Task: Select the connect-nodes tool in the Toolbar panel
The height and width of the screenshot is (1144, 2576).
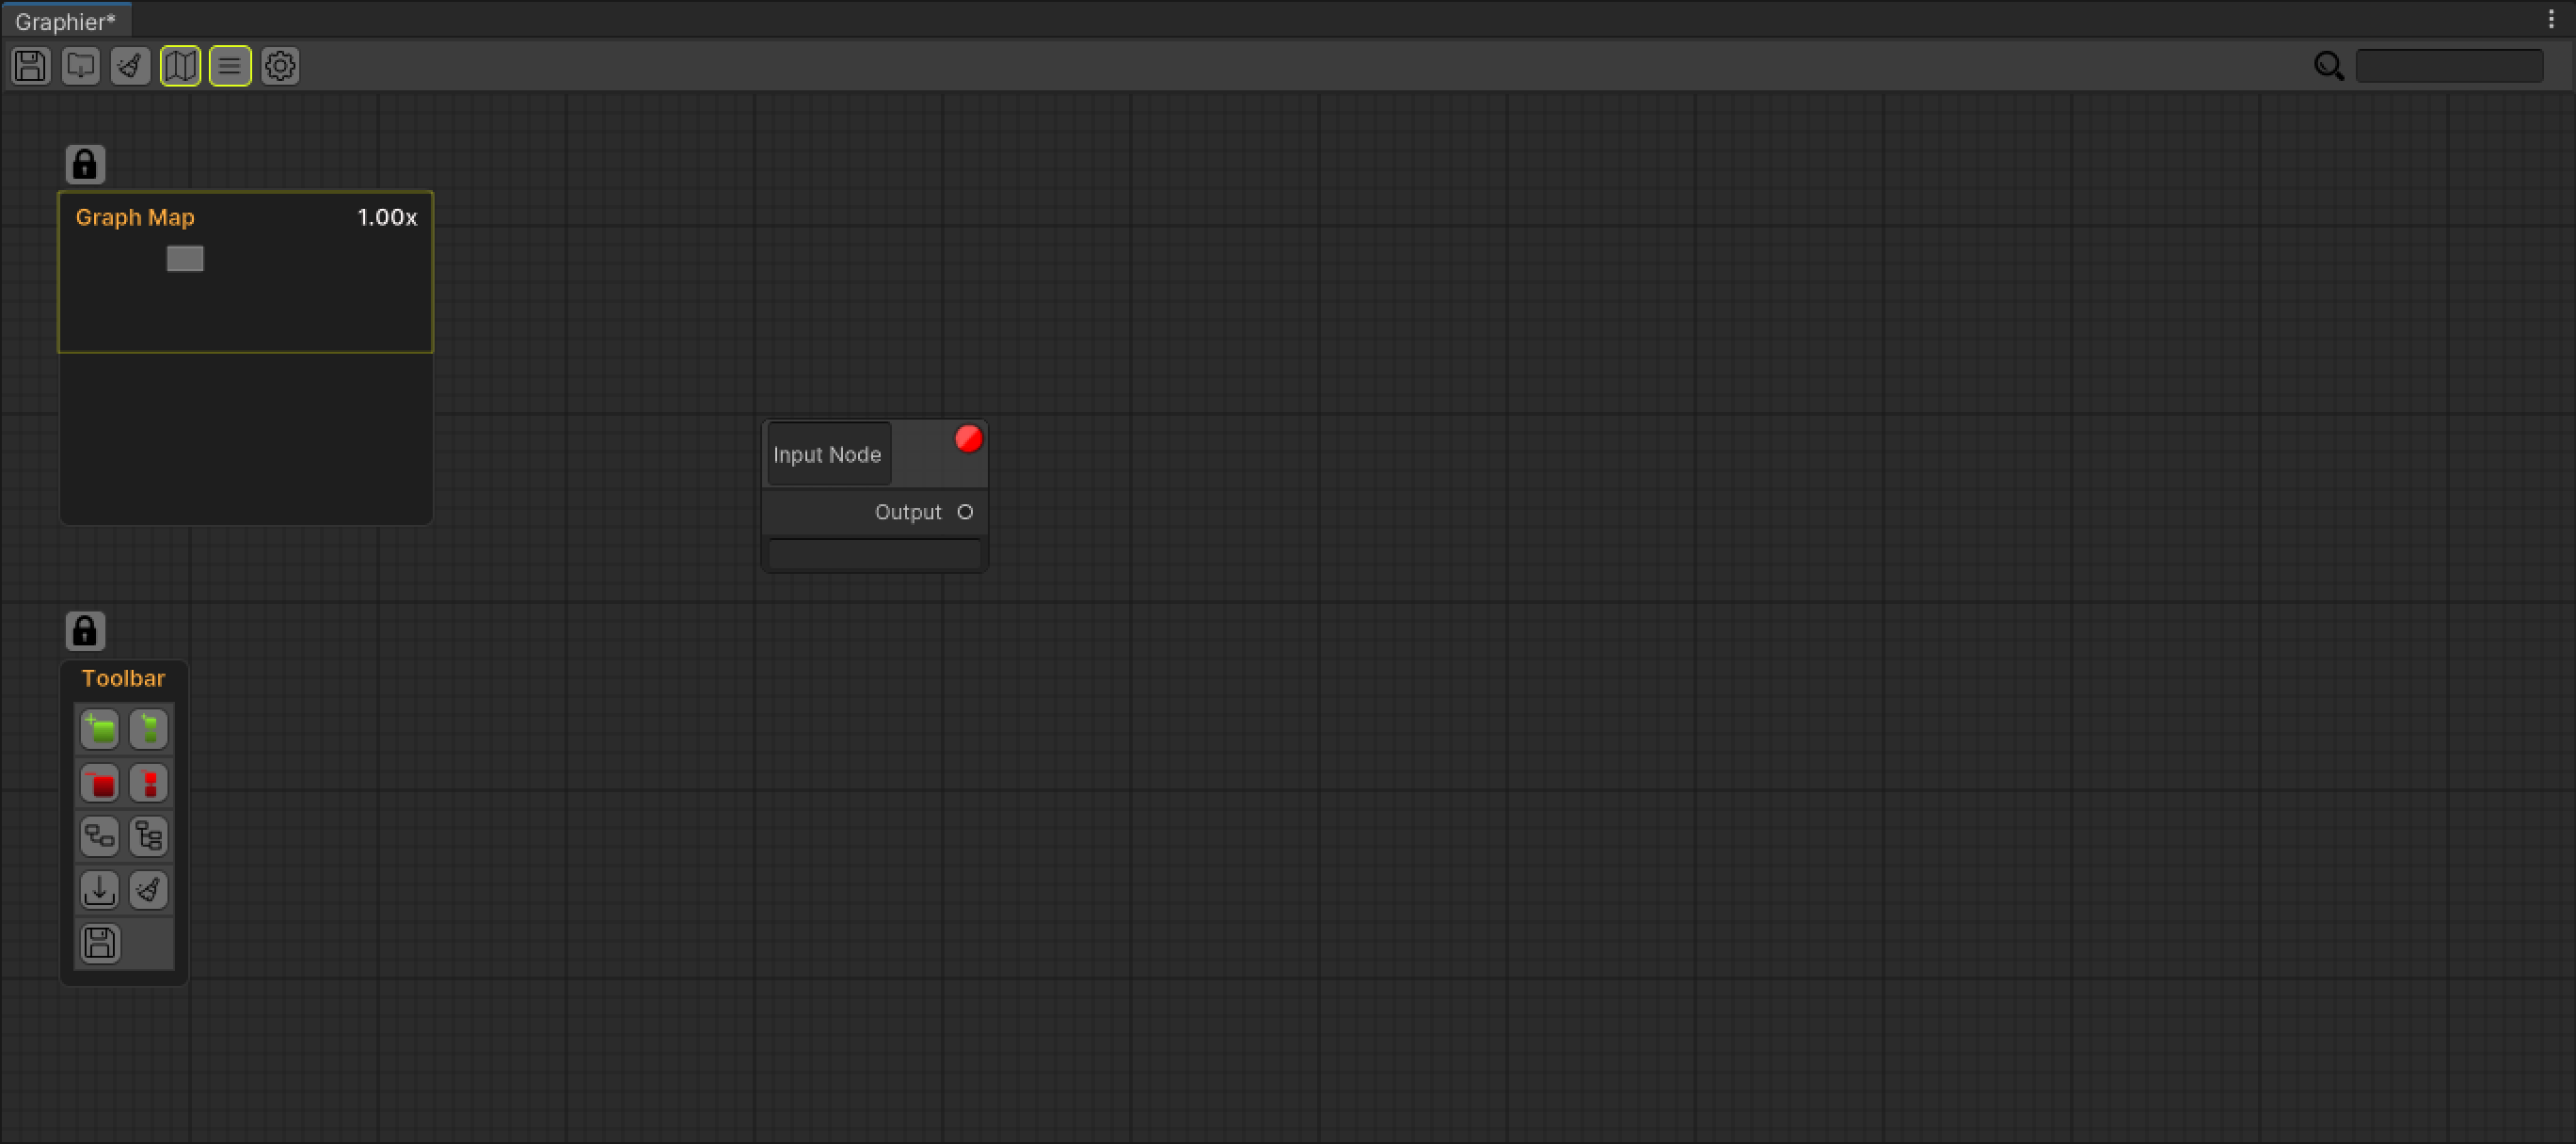Action: pyautogui.click(x=99, y=836)
